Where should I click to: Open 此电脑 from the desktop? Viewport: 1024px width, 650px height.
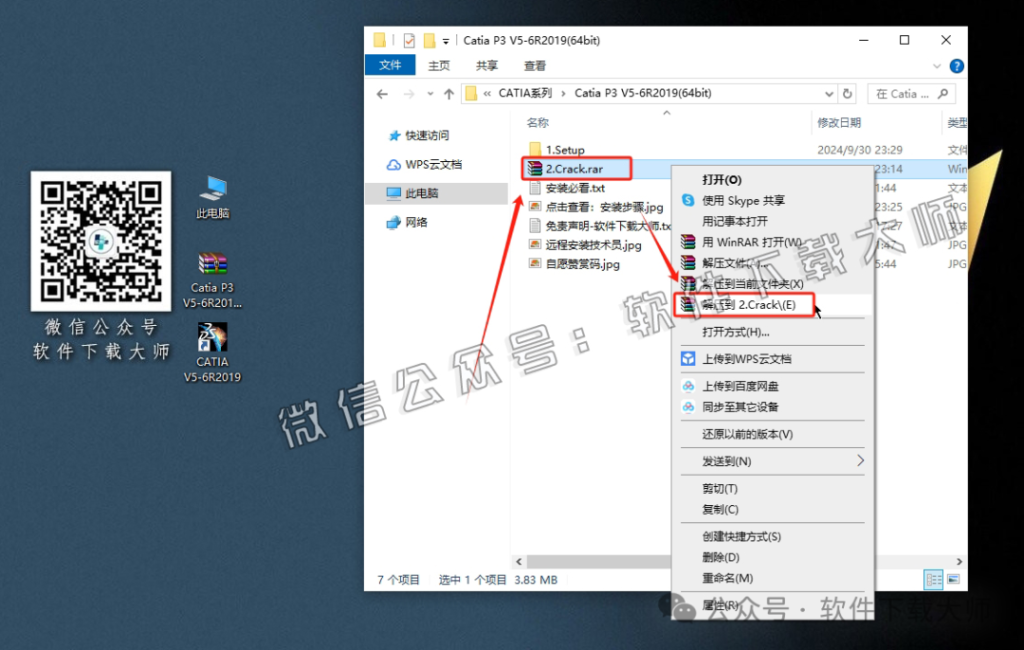pyautogui.click(x=212, y=186)
